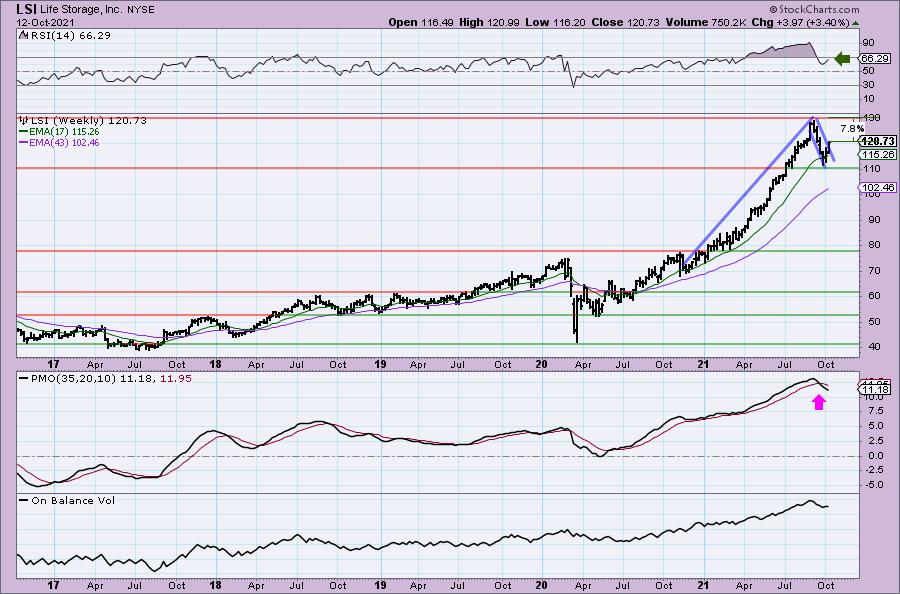Click year 21 on the bottom On Balance Vol axis
The image size is (900, 594).
(x=703, y=585)
